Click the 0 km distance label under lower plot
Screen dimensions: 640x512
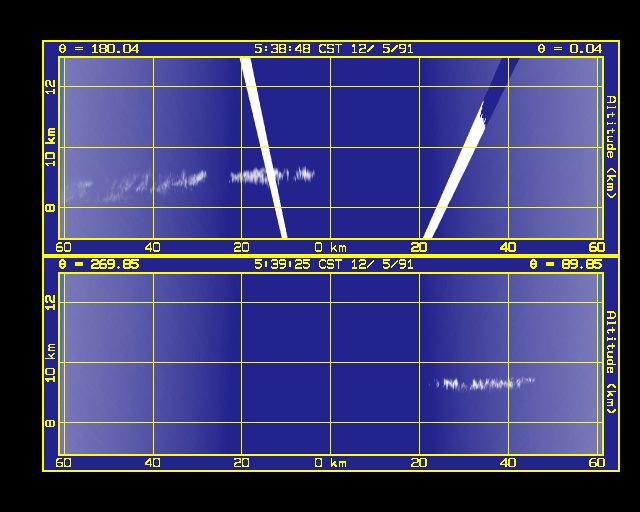(331, 463)
